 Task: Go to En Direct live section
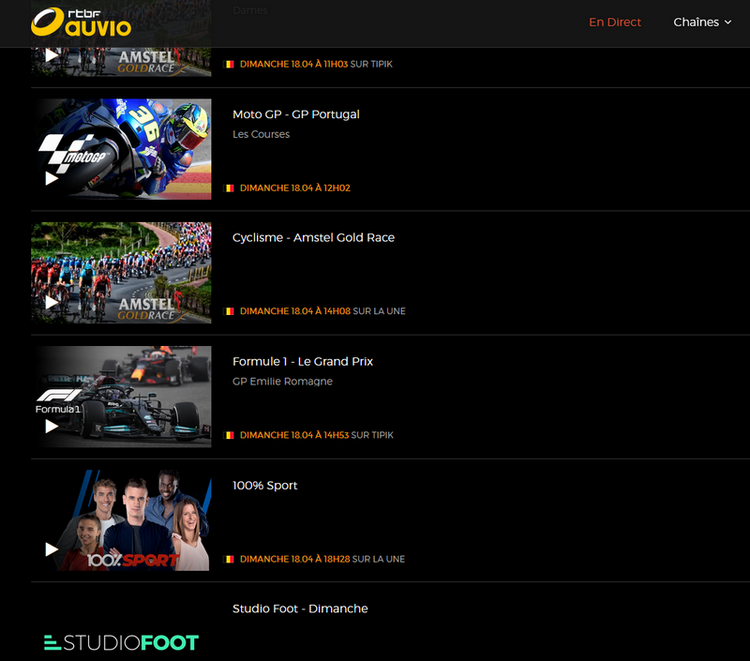coord(615,22)
